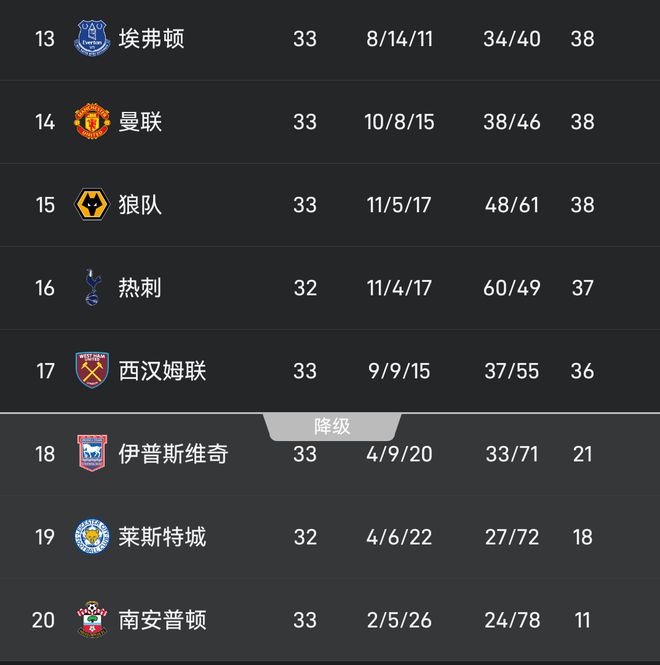Open the Tottenham cockerel crest

93,287
